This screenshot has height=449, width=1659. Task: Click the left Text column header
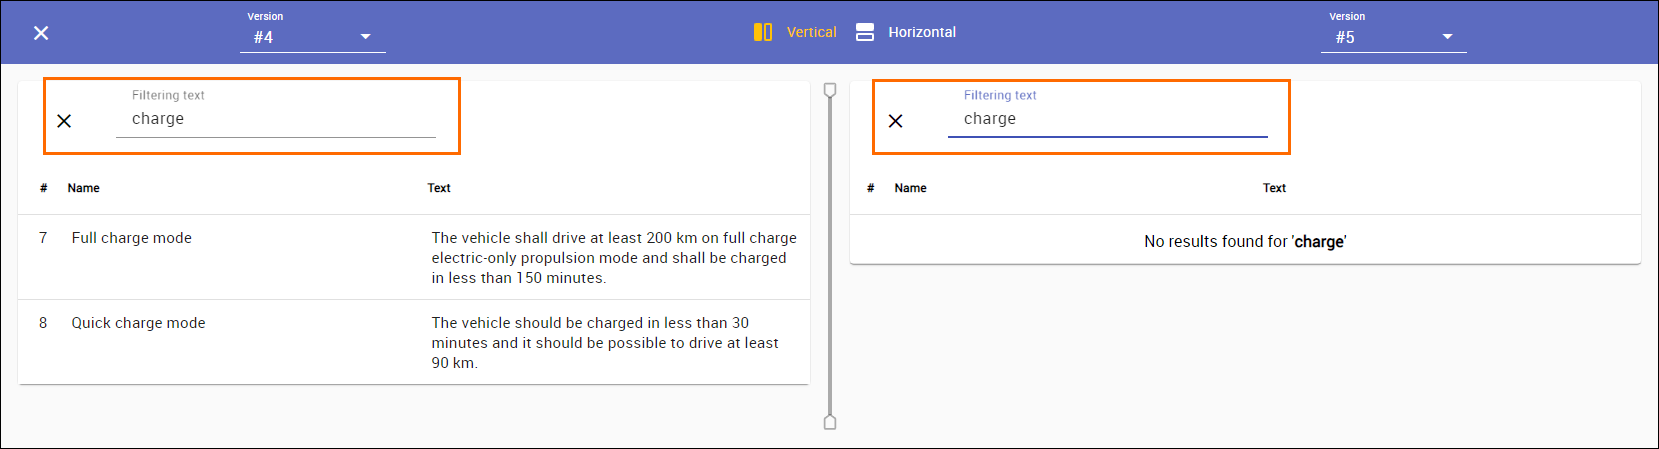(x=439, y=188)
